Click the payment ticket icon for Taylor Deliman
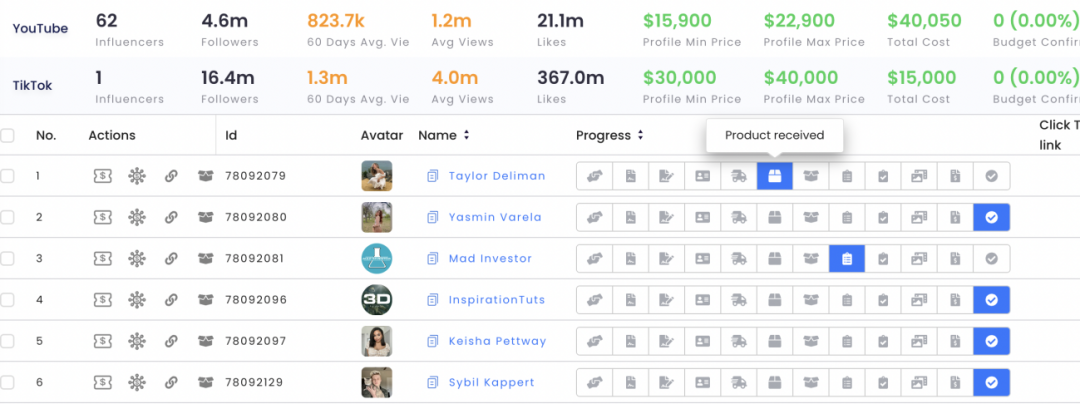The width and height of the screenshot is (1080, 404). coord(103,176)
